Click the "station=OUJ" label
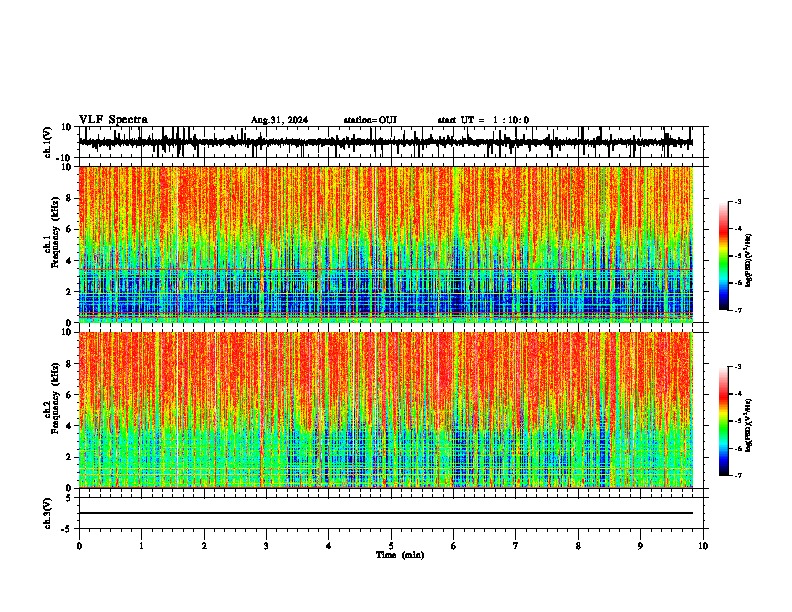Screen dimensions: 792x612 click(370, 120)
